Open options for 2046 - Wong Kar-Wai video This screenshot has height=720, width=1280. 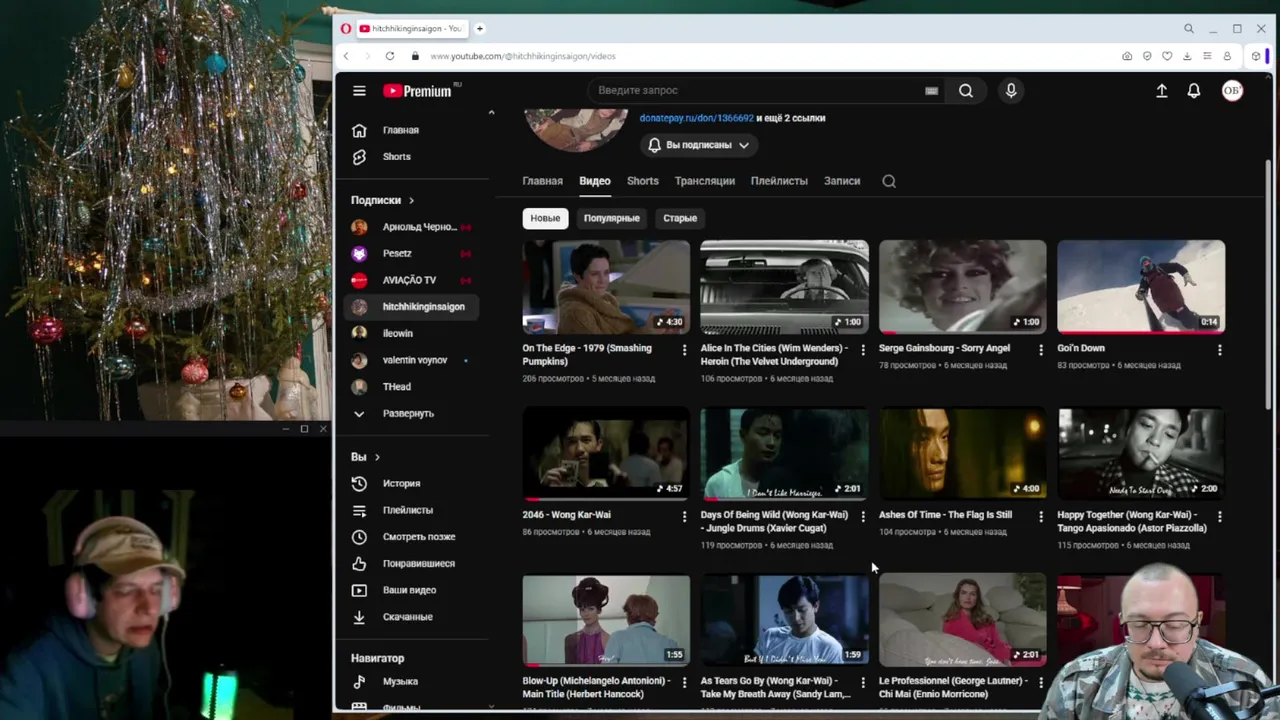685,517
